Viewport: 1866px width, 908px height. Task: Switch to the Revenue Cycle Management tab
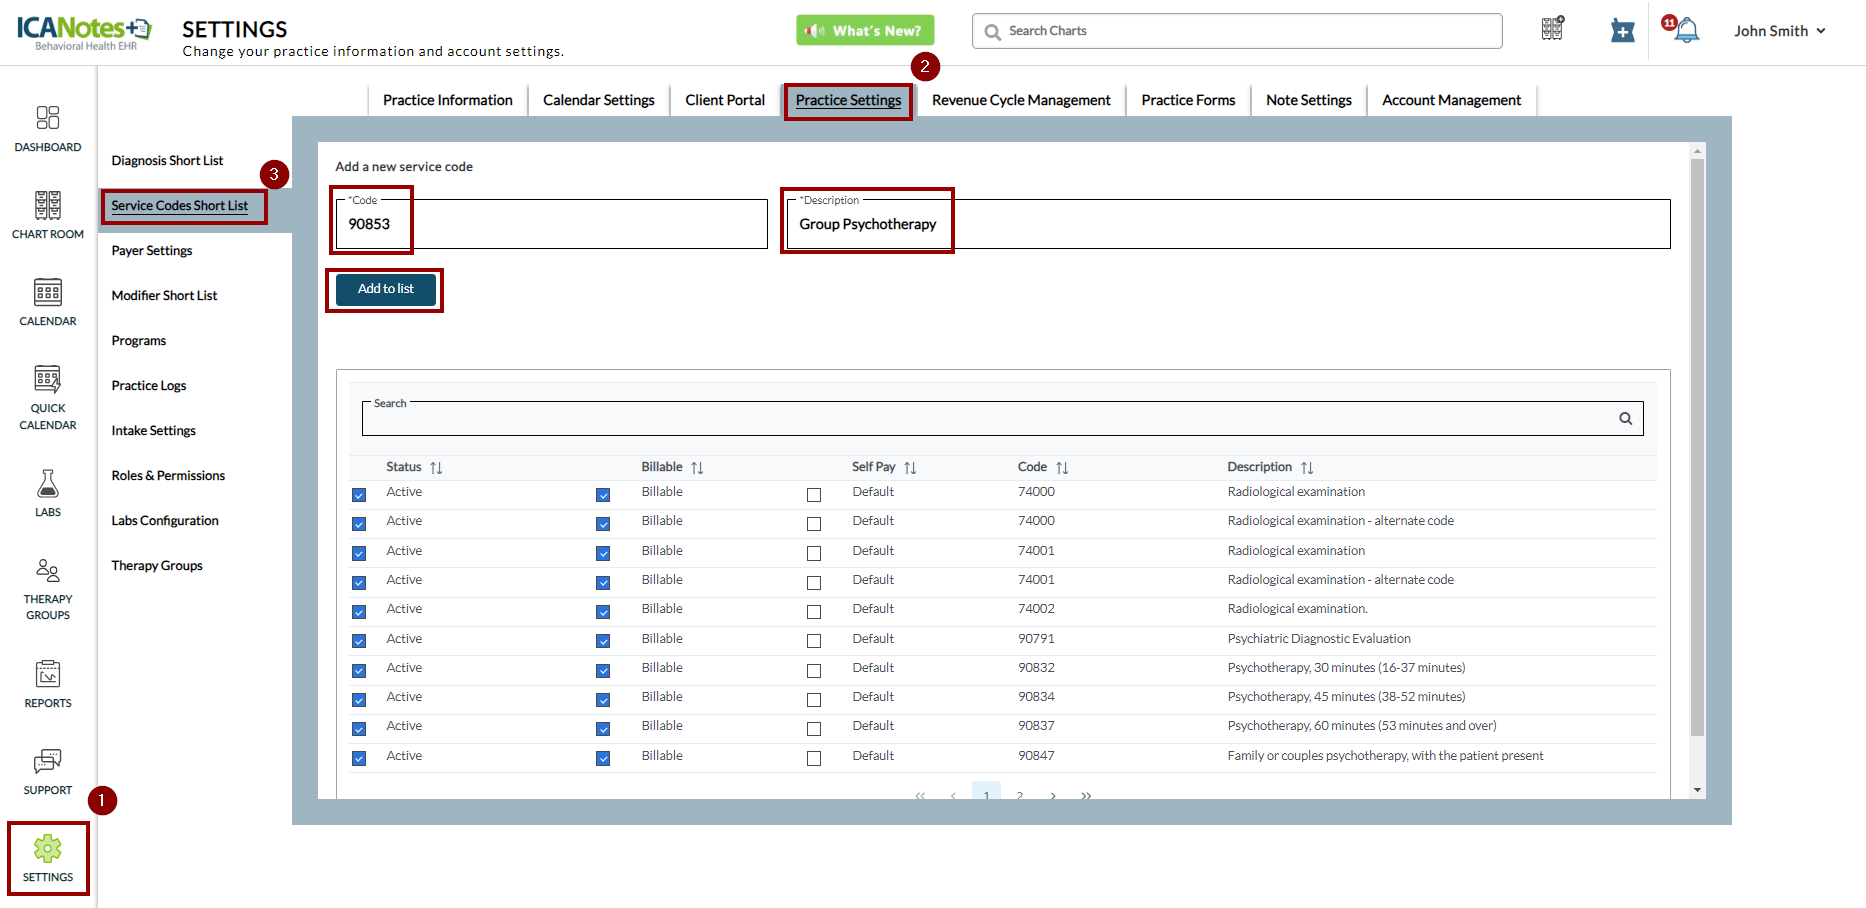pyautogui.click(x=1021, y=100)
